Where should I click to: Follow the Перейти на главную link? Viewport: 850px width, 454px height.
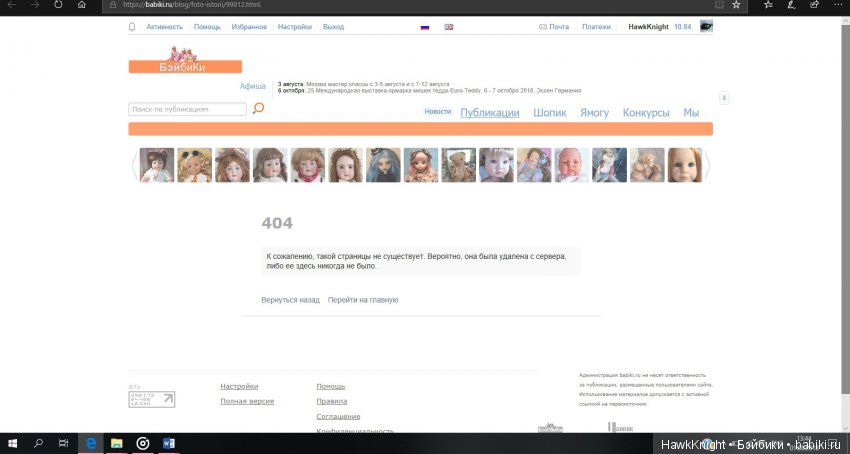[363, 300]
